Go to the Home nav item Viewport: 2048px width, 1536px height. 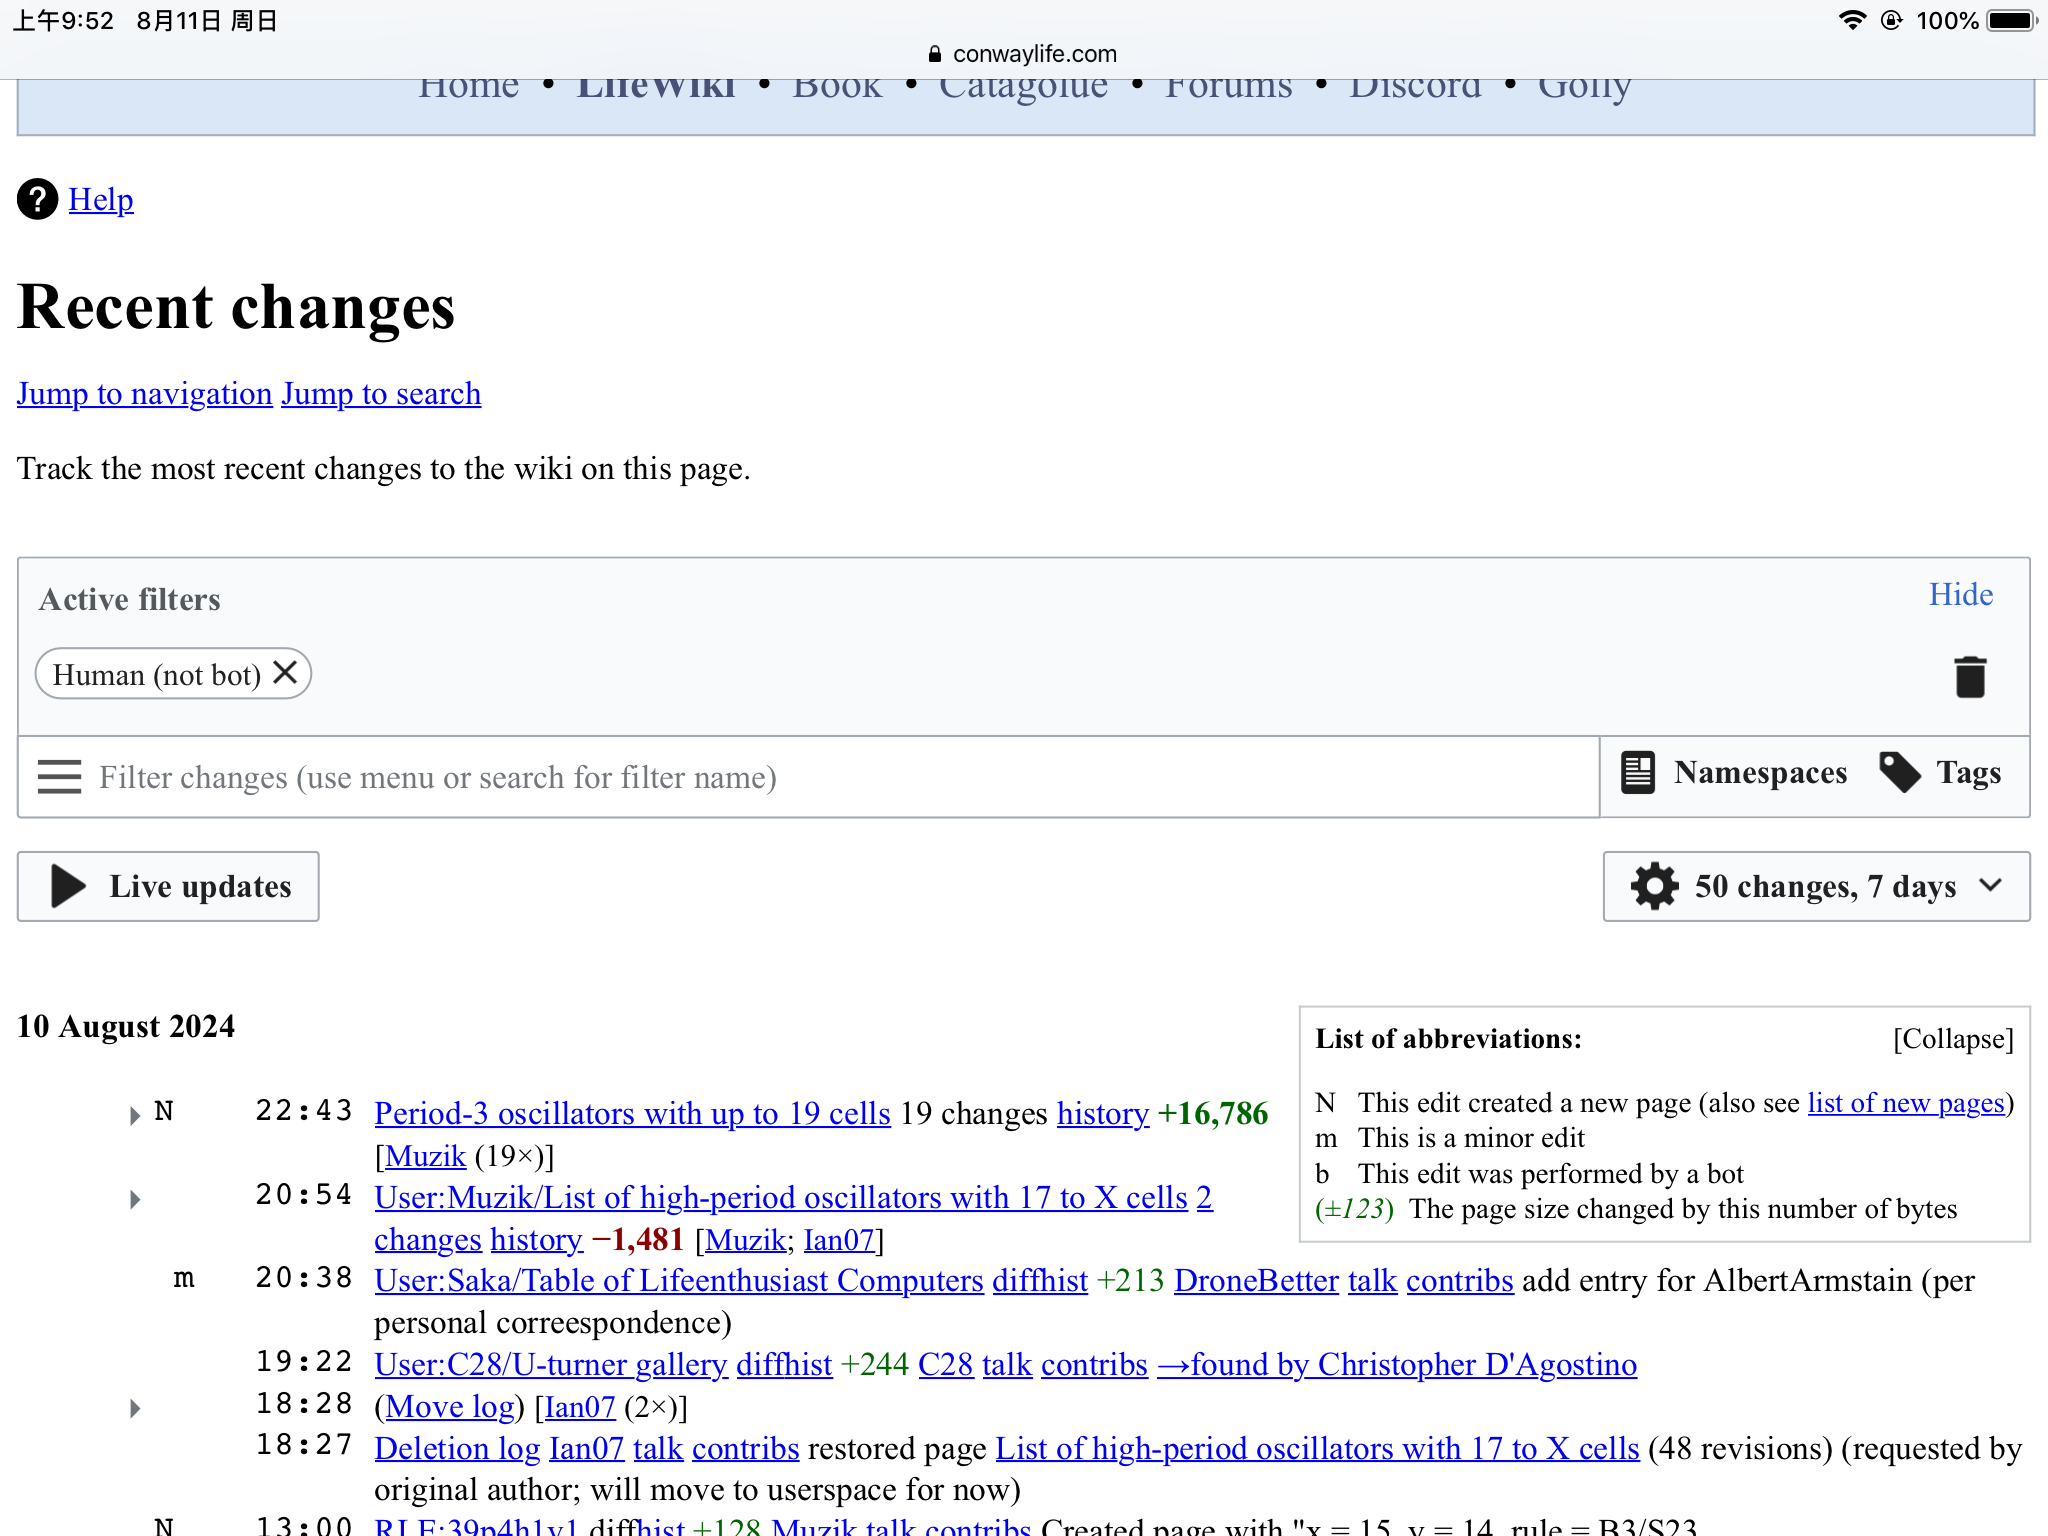pos(469,87)
